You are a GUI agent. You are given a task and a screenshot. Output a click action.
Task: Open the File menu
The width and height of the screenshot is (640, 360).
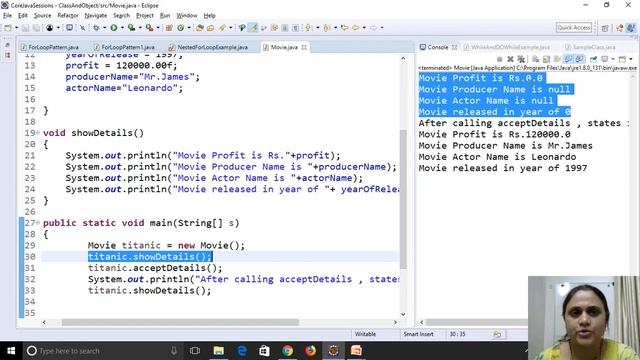[x=7, y=16]
